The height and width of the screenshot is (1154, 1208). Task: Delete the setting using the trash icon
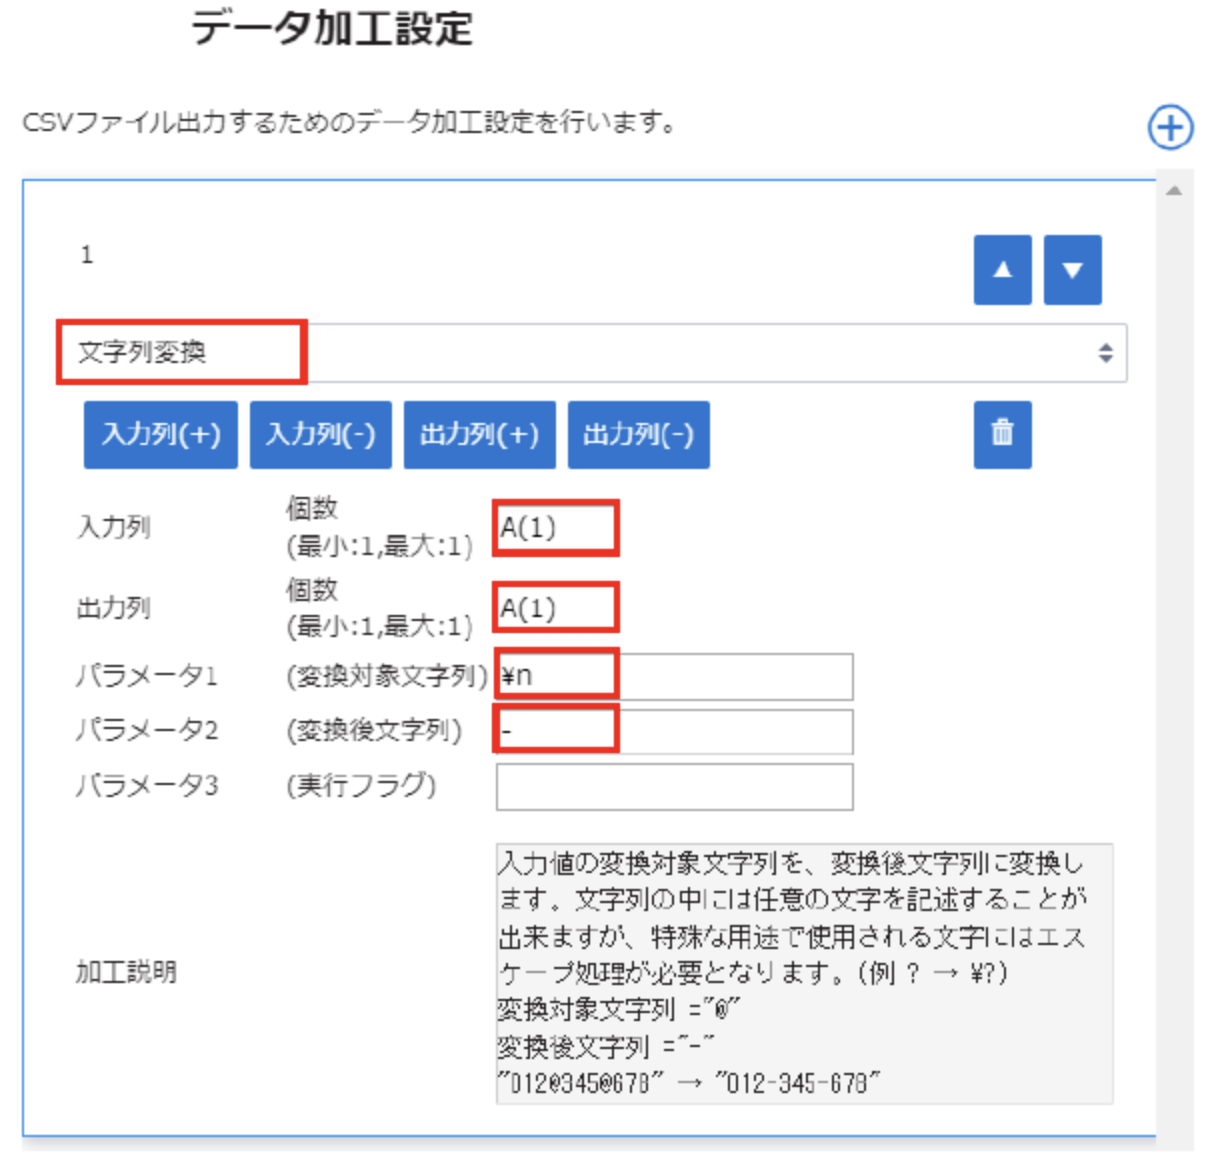(1002, 434)
